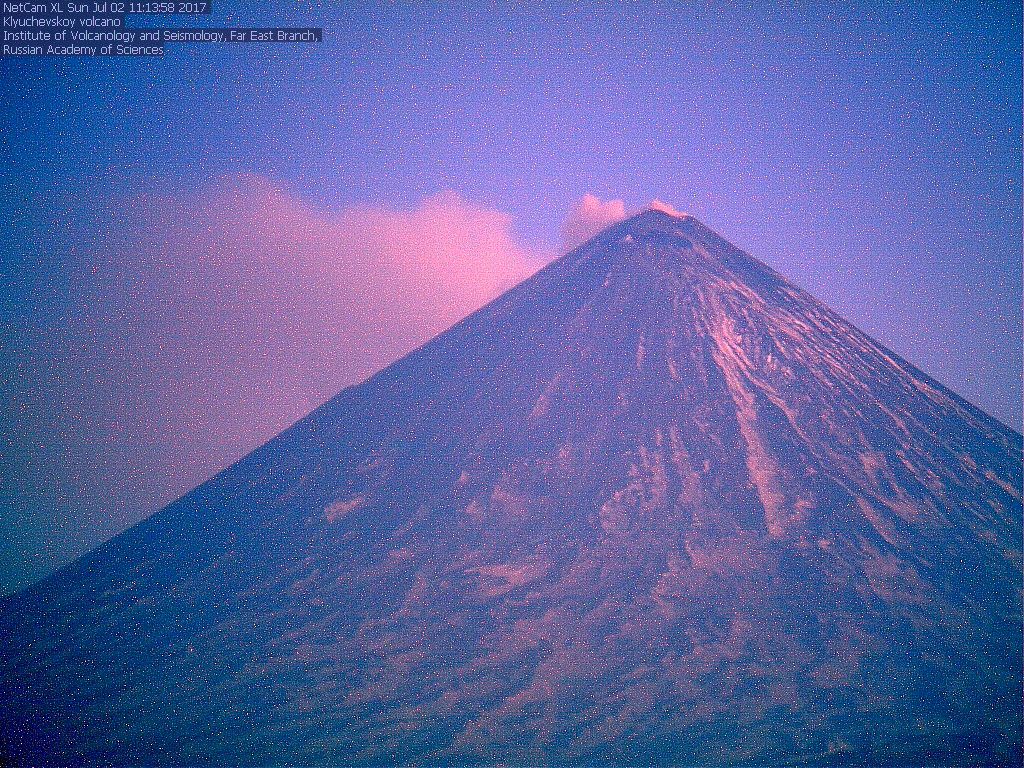Click the "Russian Academy of Sciences" text
Image resolution: width=1024 pixels, height=768 pixels.
pos(83,50)
